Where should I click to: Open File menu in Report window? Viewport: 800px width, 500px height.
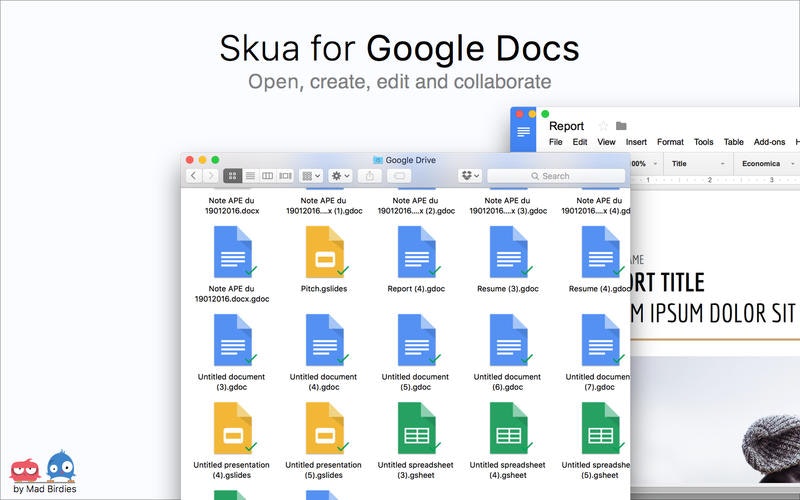pos(556,142)
